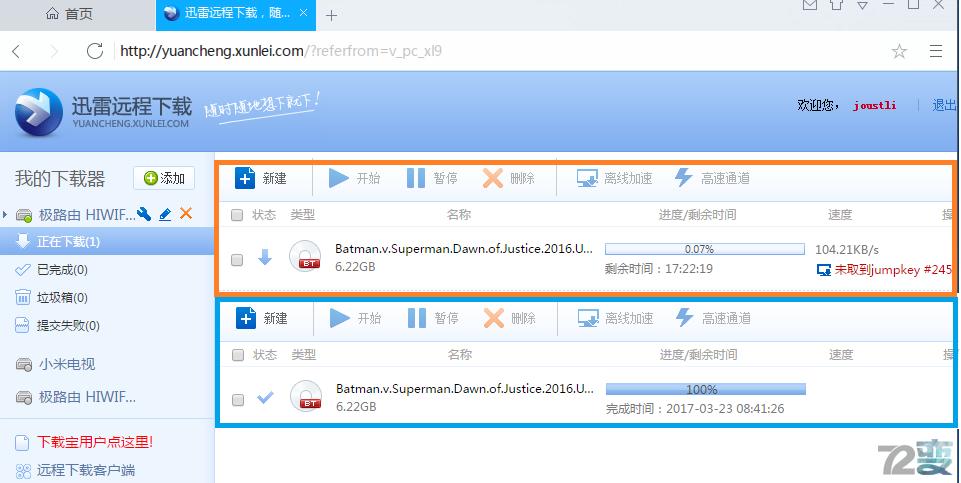Click the 0.07% progress bar
The image size is (961, 483).
point(705,249)
